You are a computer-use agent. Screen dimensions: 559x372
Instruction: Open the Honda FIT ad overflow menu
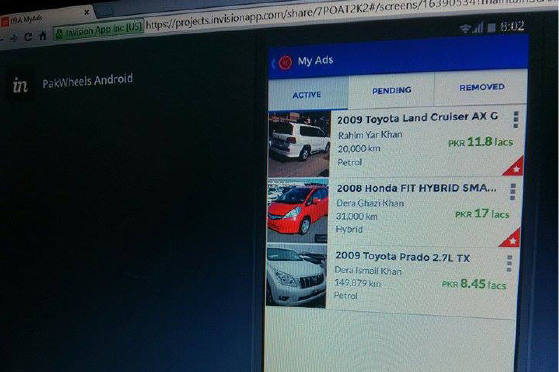click(513, 192)
